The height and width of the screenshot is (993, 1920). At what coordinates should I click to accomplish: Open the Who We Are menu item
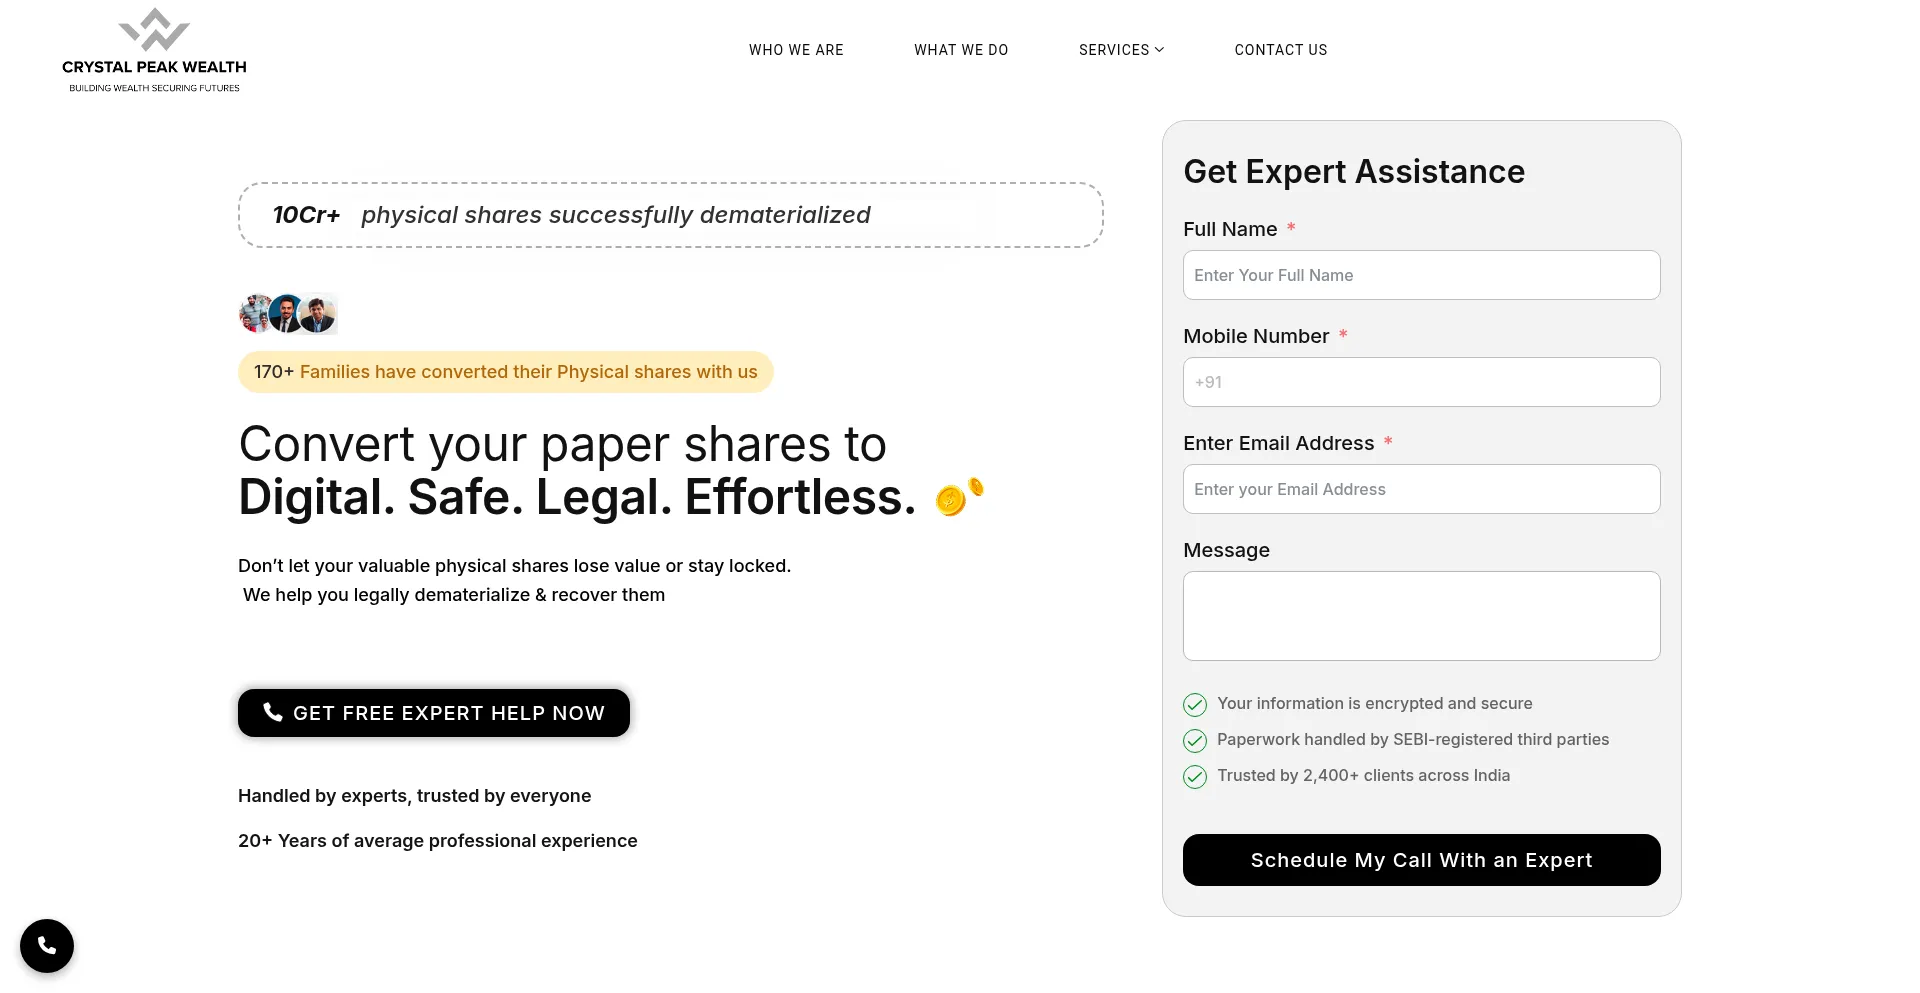[796, 50]
